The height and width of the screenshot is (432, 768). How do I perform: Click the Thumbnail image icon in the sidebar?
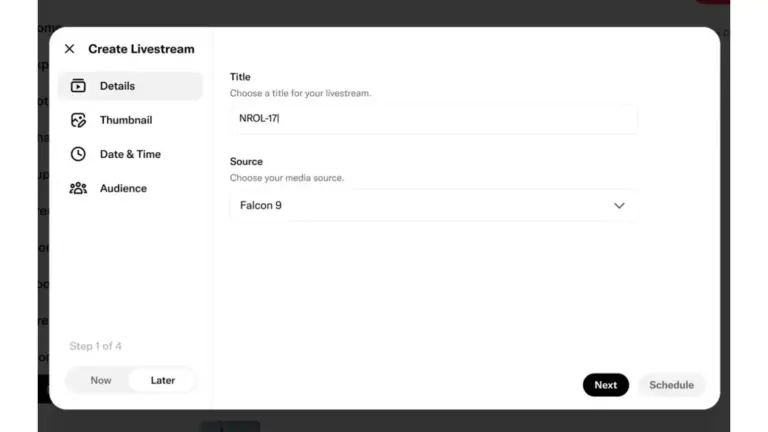click(x=78, y=120)
